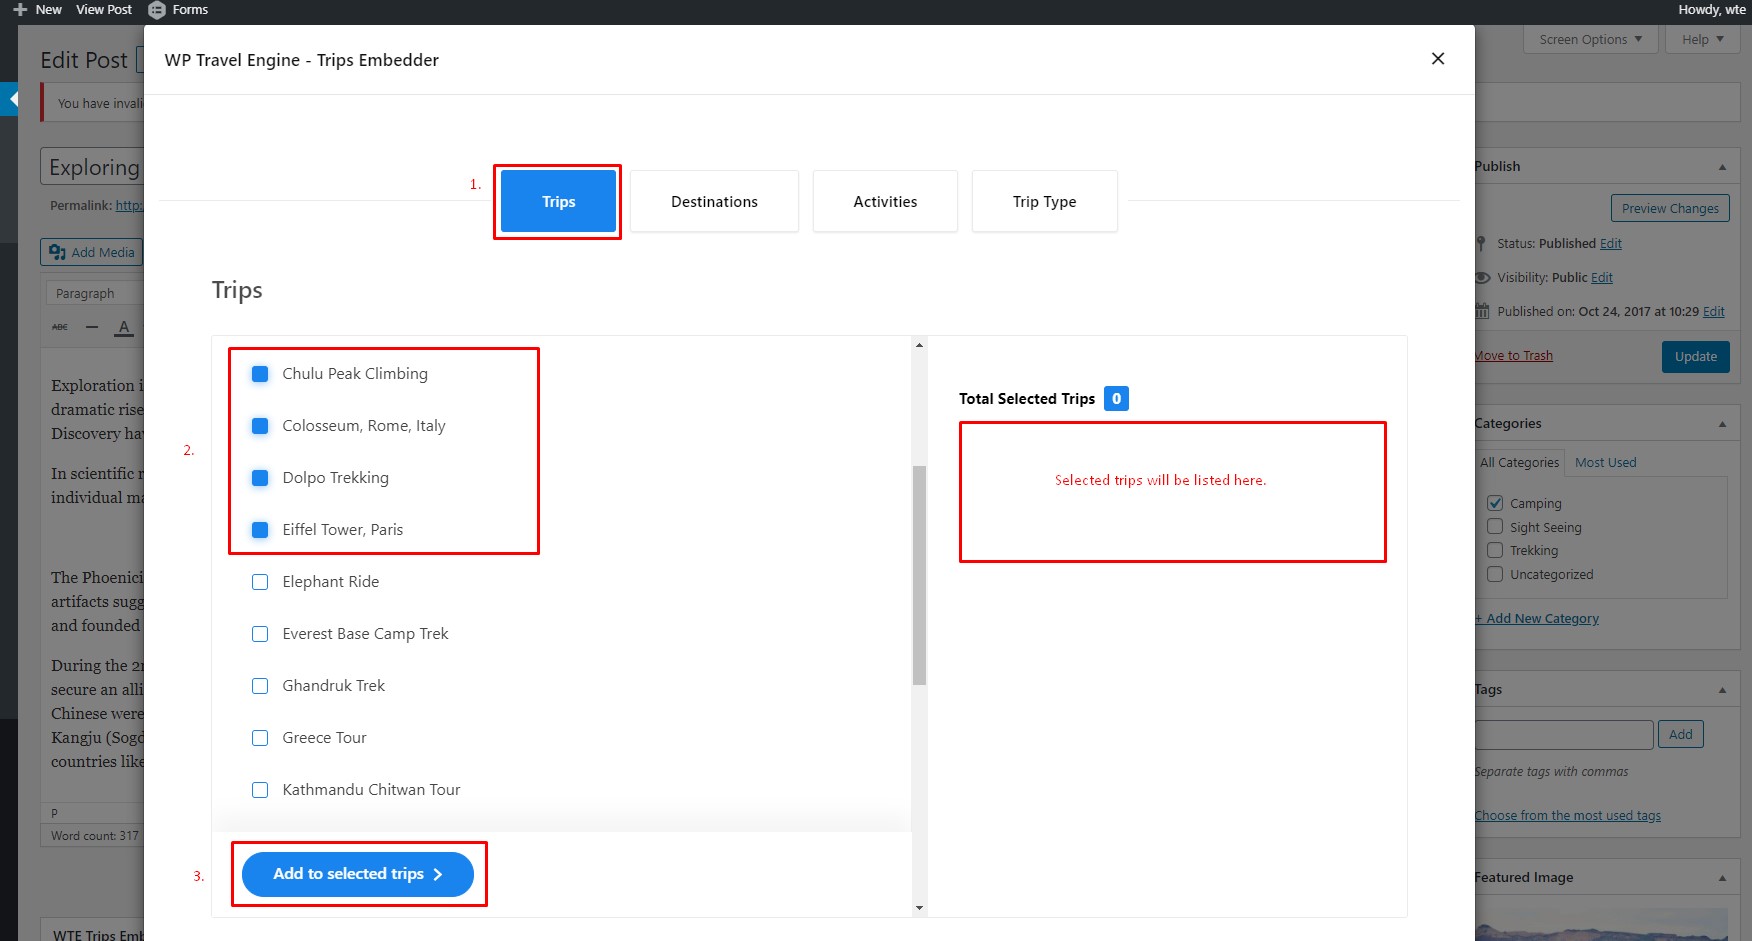Click Preview Changes button
This screenshot has height=941, width=1752.
[1670, 208]
